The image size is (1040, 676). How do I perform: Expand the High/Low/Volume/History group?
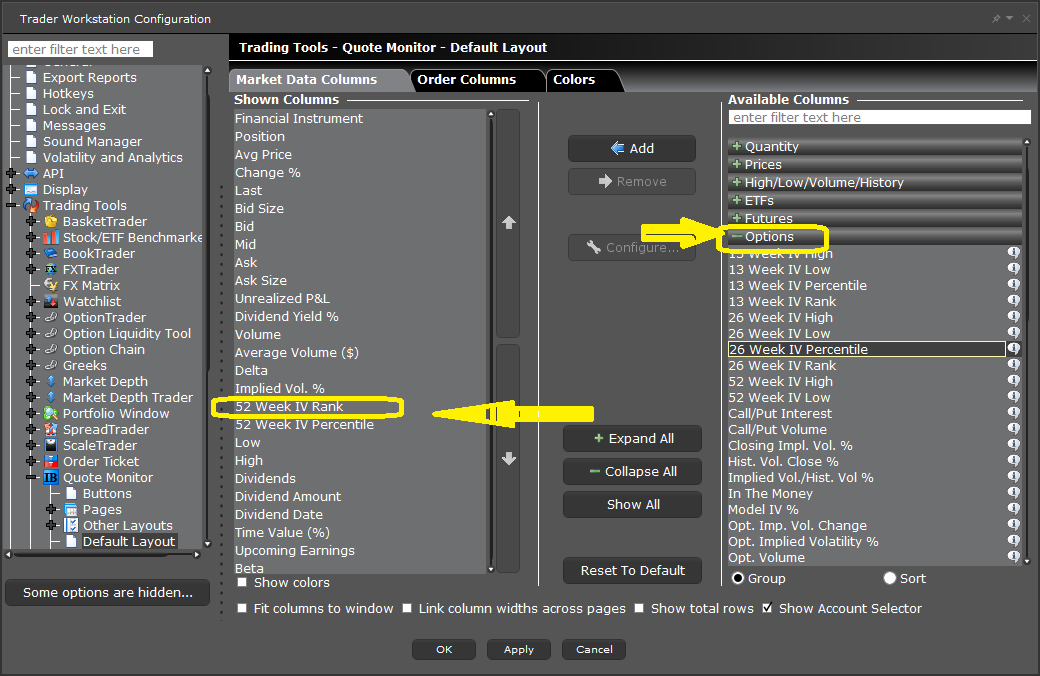coord(736,182)
